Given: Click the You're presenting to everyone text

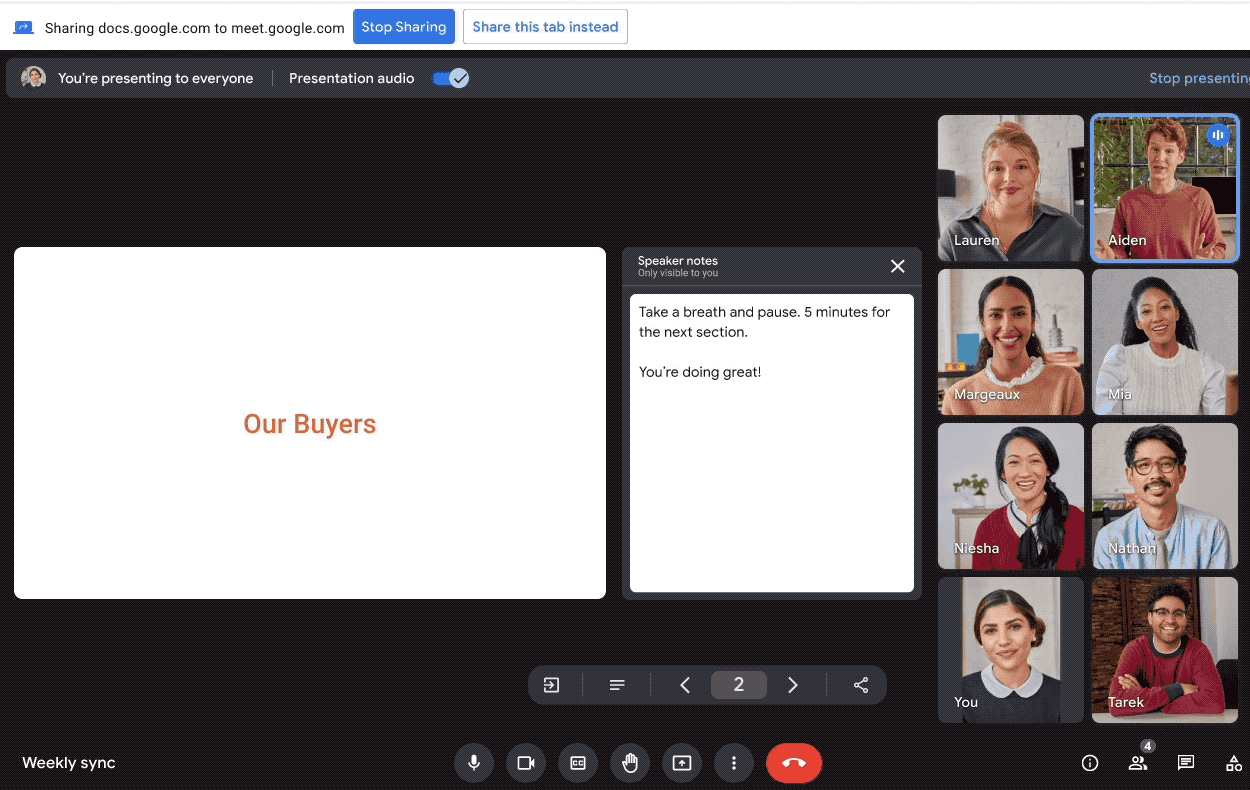Looking at the screenshot, I should 156,78.
